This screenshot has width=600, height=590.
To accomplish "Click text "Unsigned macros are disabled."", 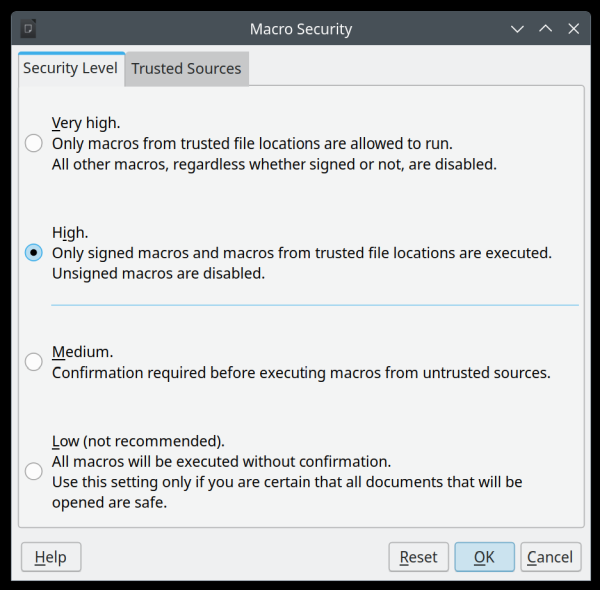I will [x=158, y=274].
